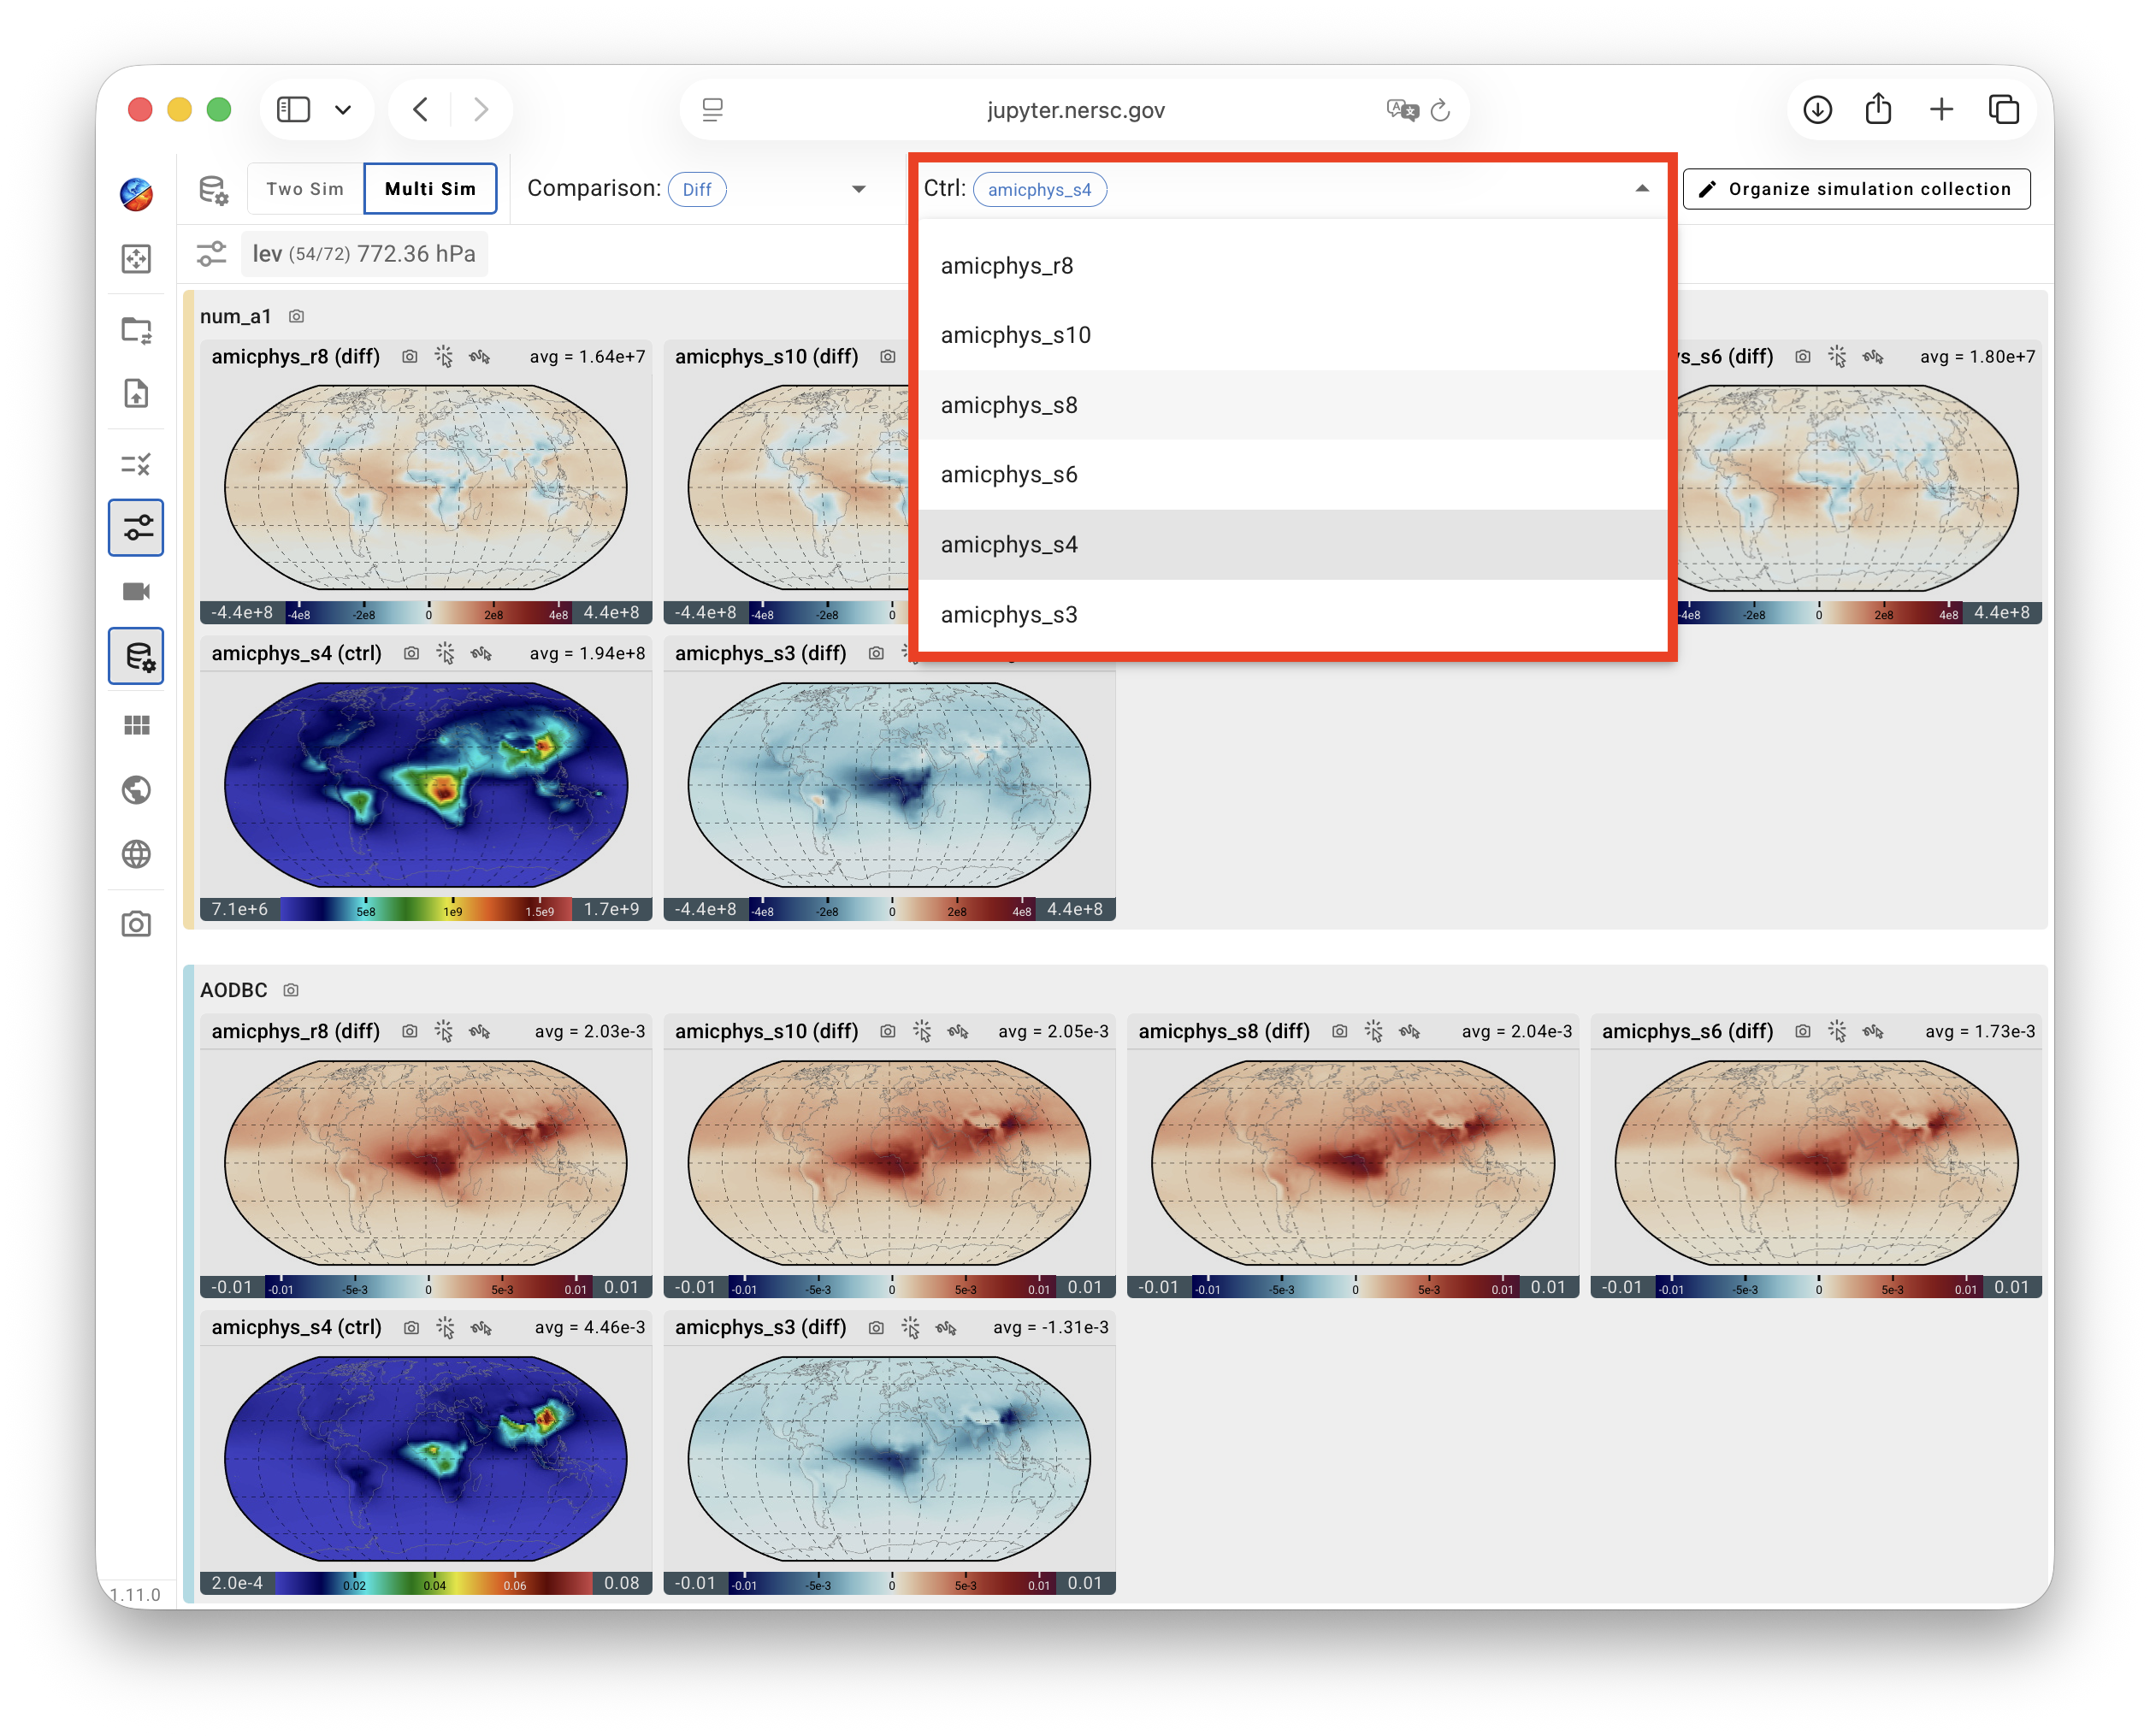Select amicphys_r8 in Ctrl dropdown list
This screenshot has width=2150, height=1736.
click(x=1292, y=266)
